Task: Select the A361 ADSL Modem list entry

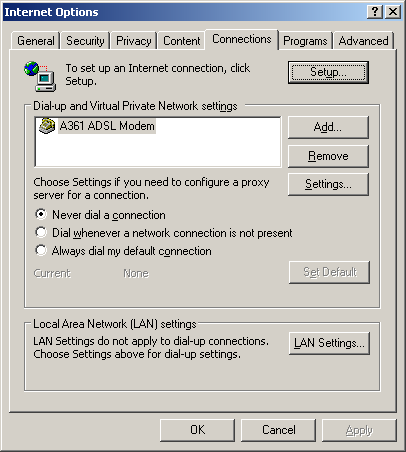Action: 97,126
